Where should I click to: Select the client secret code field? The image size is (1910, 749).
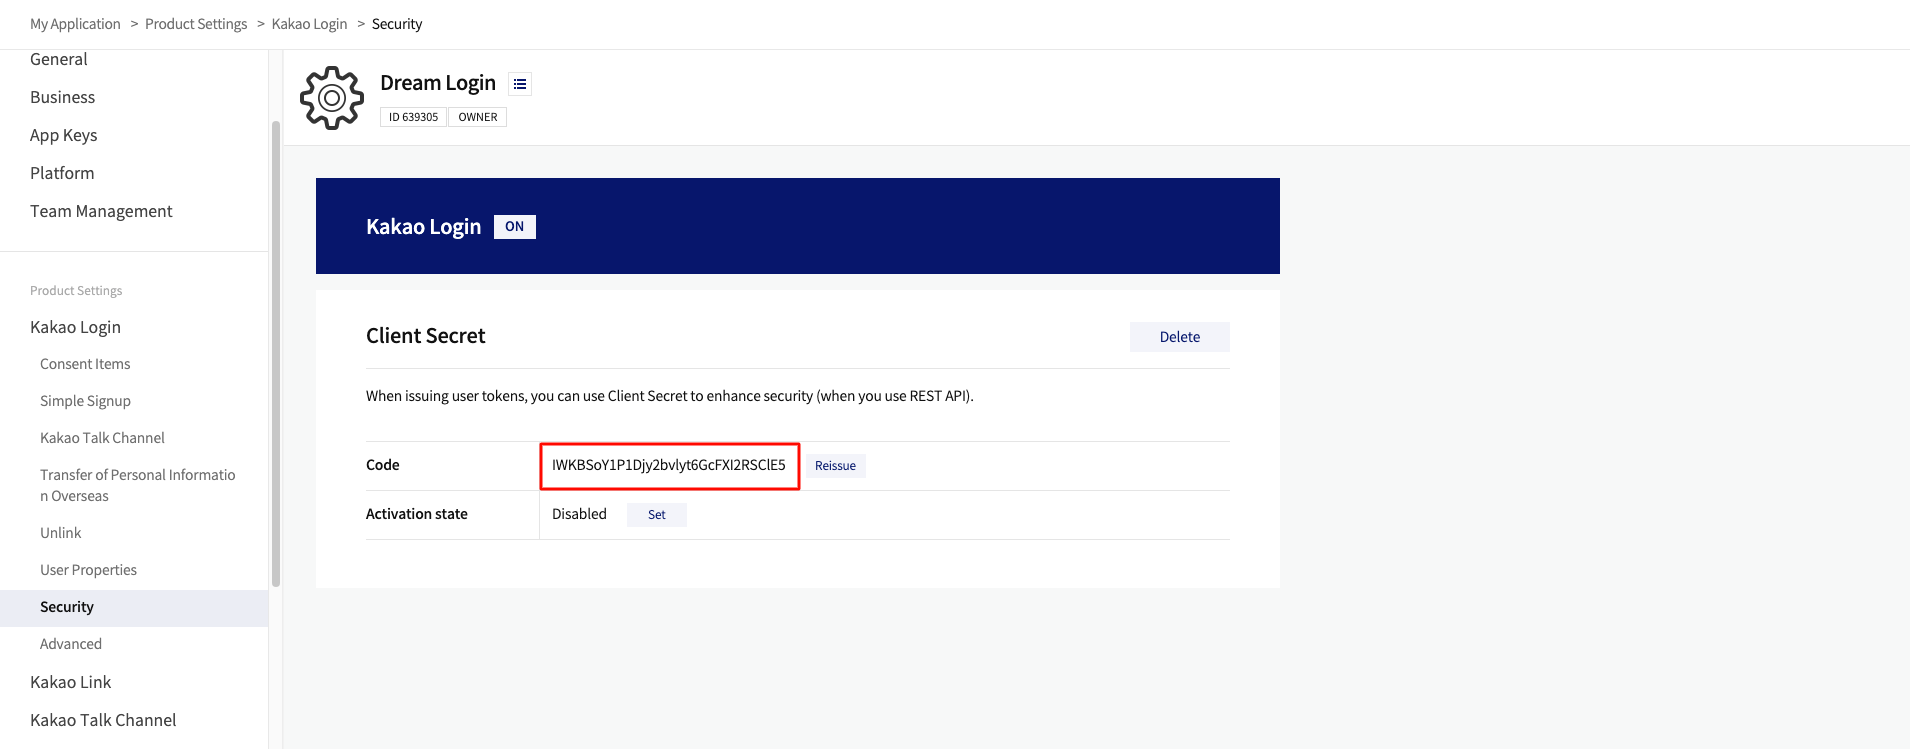669,465
